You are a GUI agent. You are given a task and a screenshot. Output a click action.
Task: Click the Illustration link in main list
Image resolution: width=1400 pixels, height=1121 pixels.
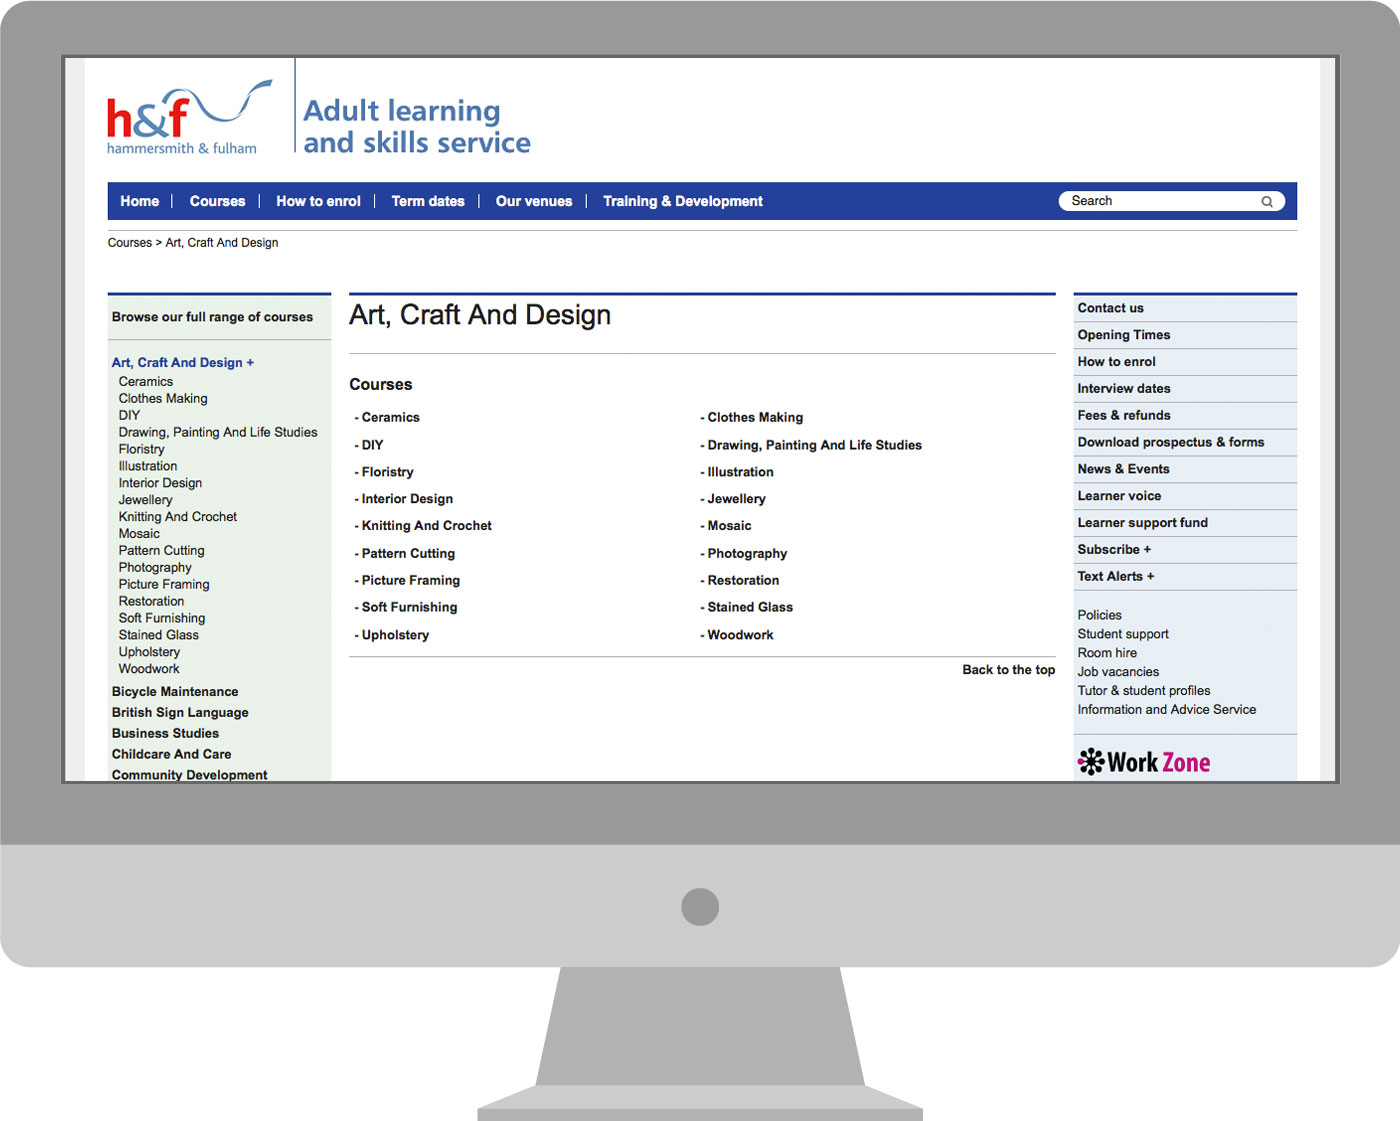pyautogui.click(x=740, y=472)
